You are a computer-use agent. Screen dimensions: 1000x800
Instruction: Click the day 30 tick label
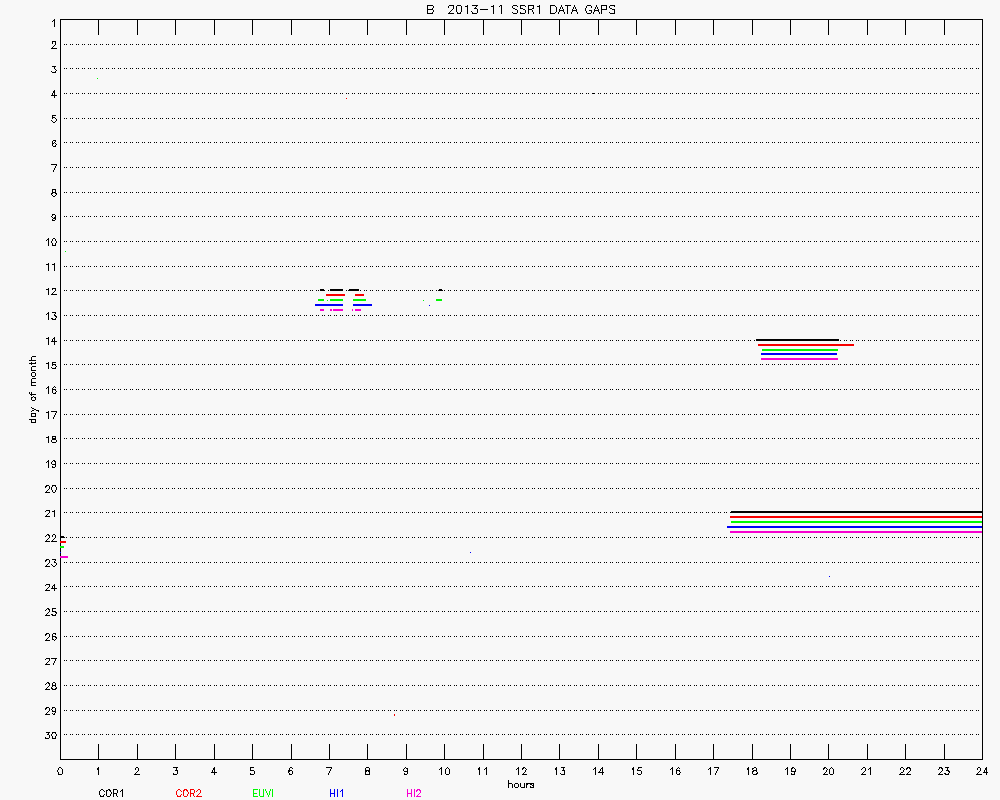pos(49,735)
